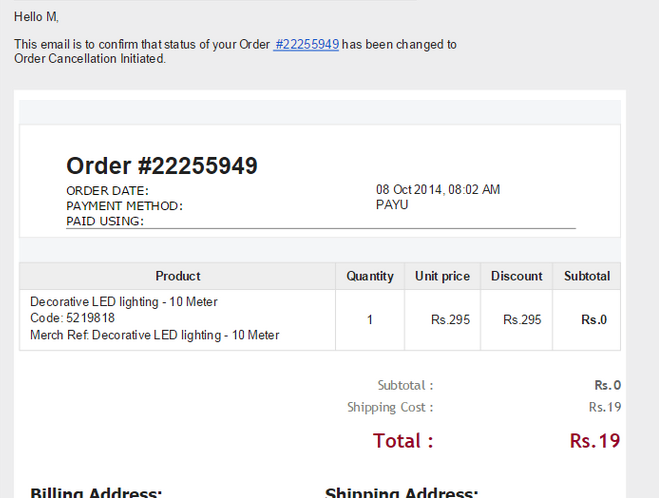Click the Quantity column header

(370, 276)
